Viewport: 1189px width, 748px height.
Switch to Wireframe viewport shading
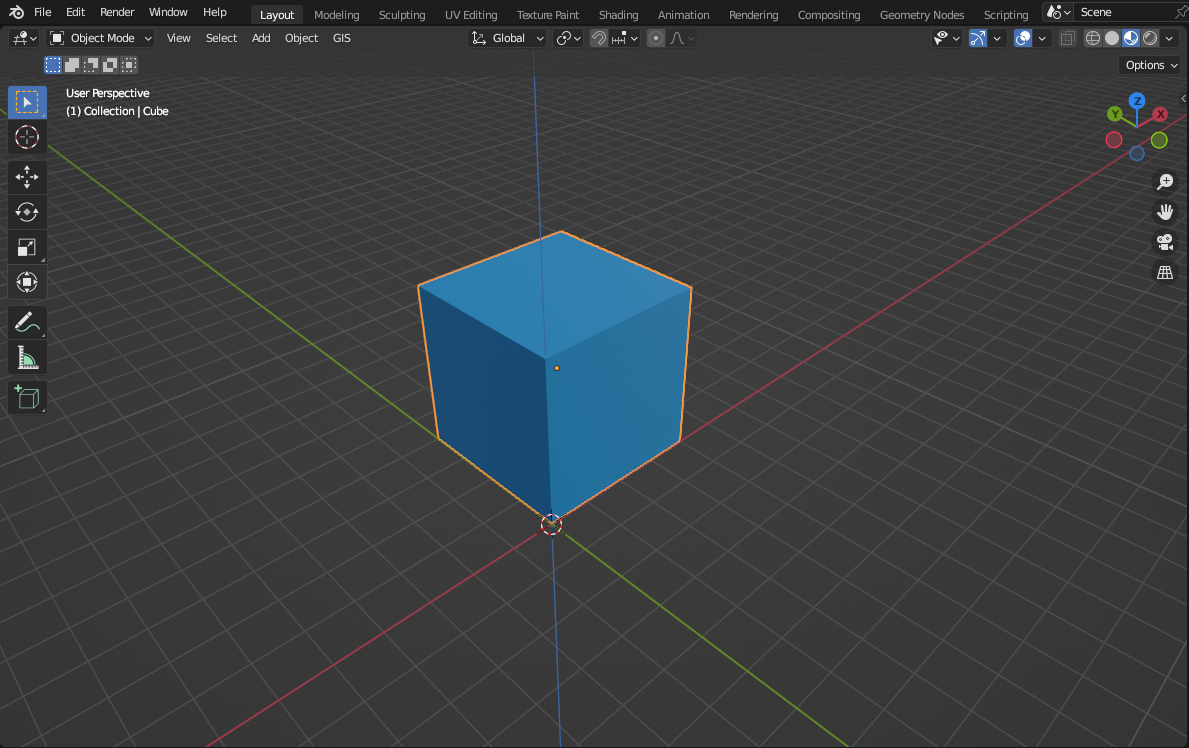coord(1092,38)
